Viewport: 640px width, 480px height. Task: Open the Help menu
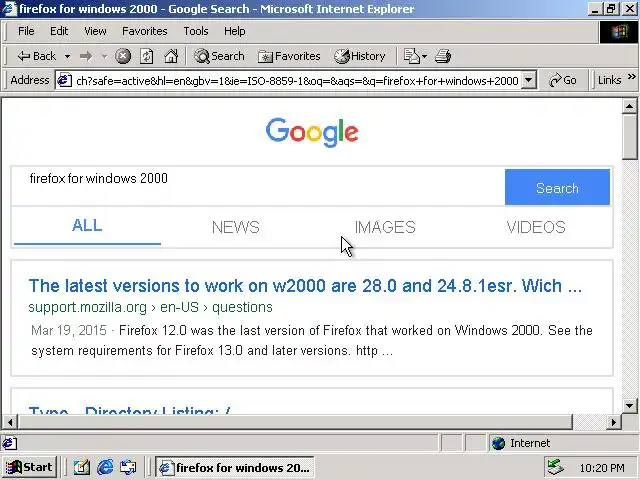click(x=235, y=31)
